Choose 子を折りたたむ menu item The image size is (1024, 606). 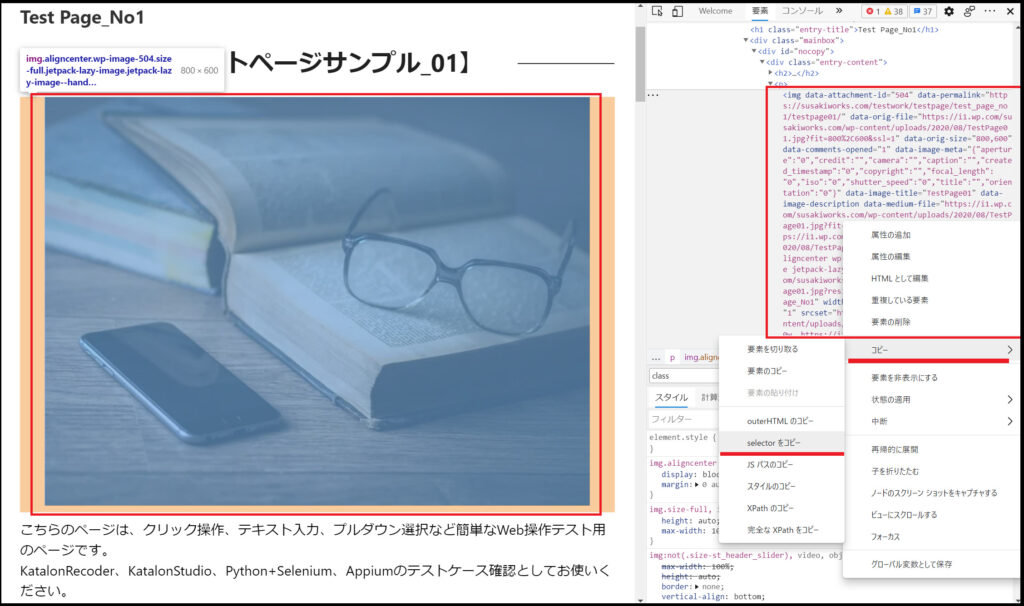coord(894,471)
